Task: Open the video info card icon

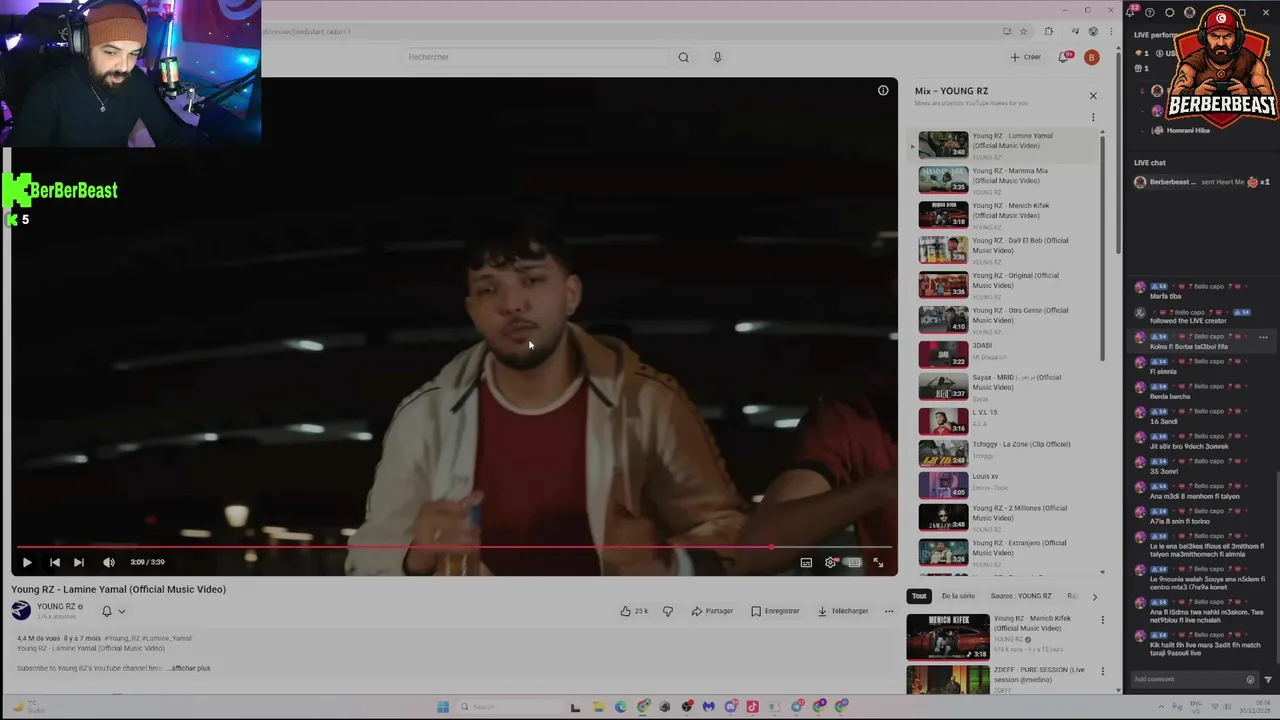Action: 883,91
